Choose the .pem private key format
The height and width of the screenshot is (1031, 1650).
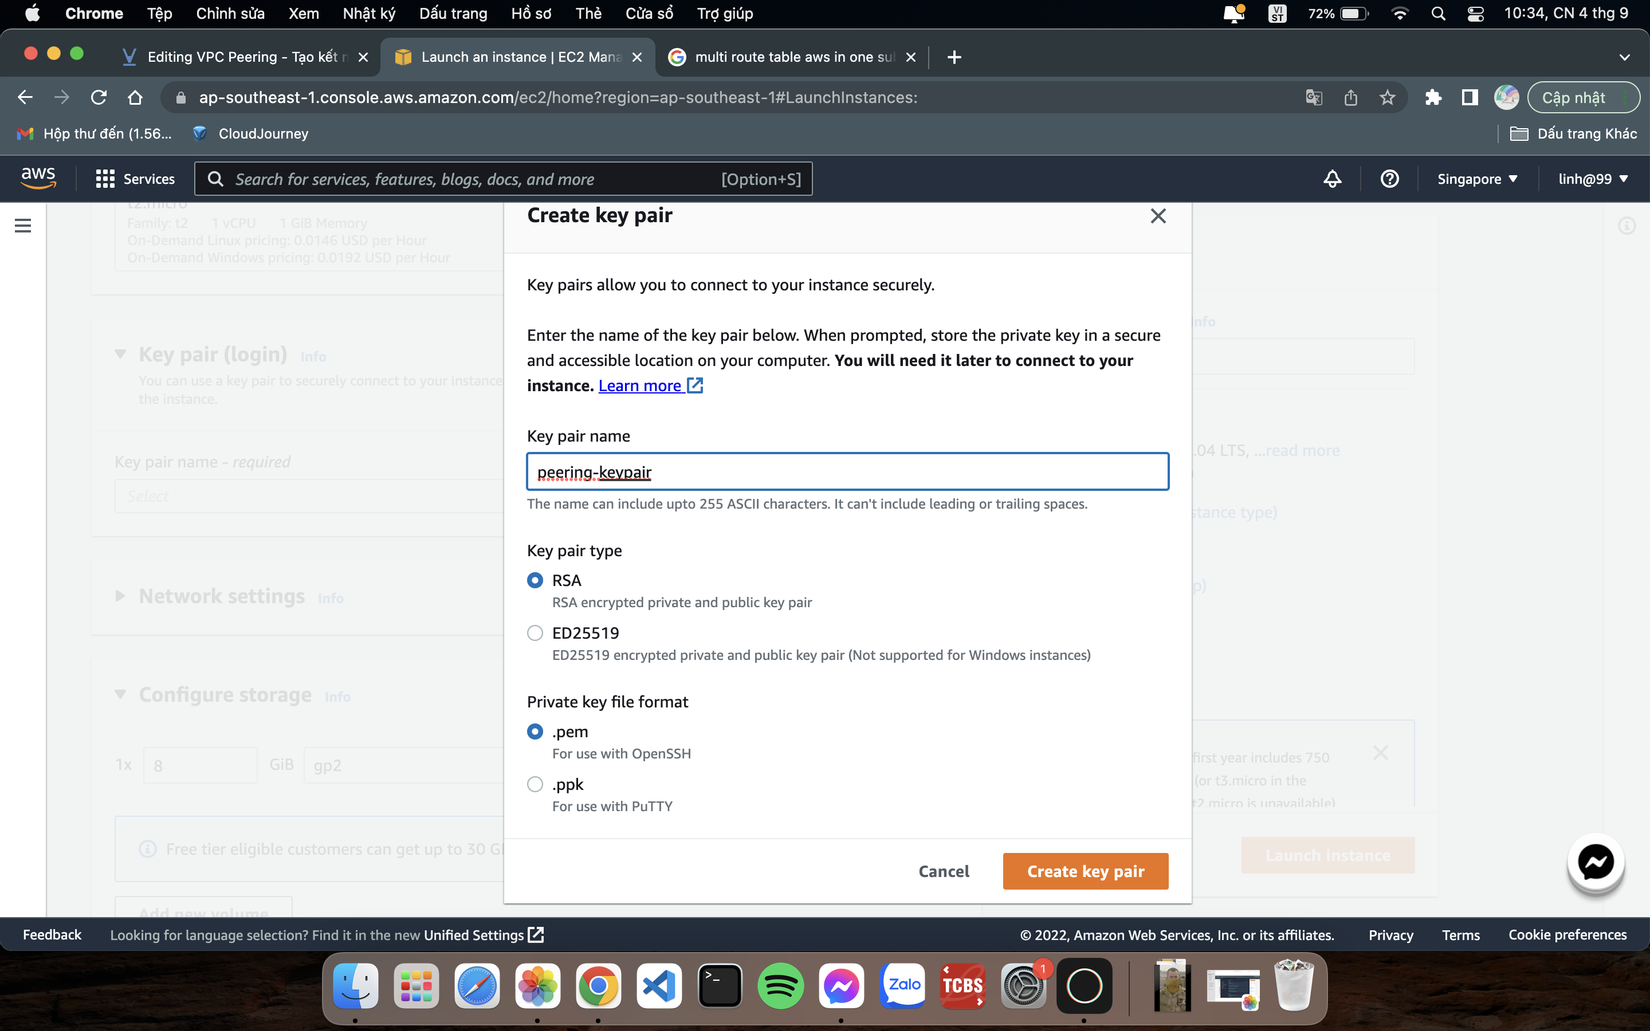tap(535, 732)
